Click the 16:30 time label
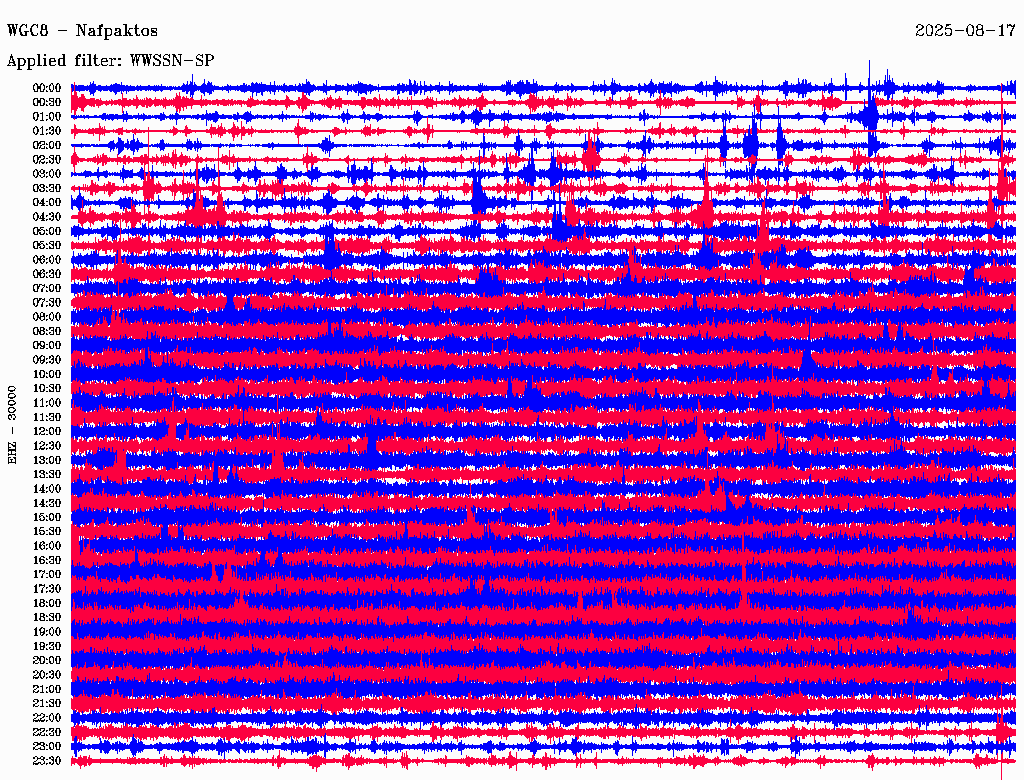Viewport: 1024px width, 780px height. click(47, 561)
